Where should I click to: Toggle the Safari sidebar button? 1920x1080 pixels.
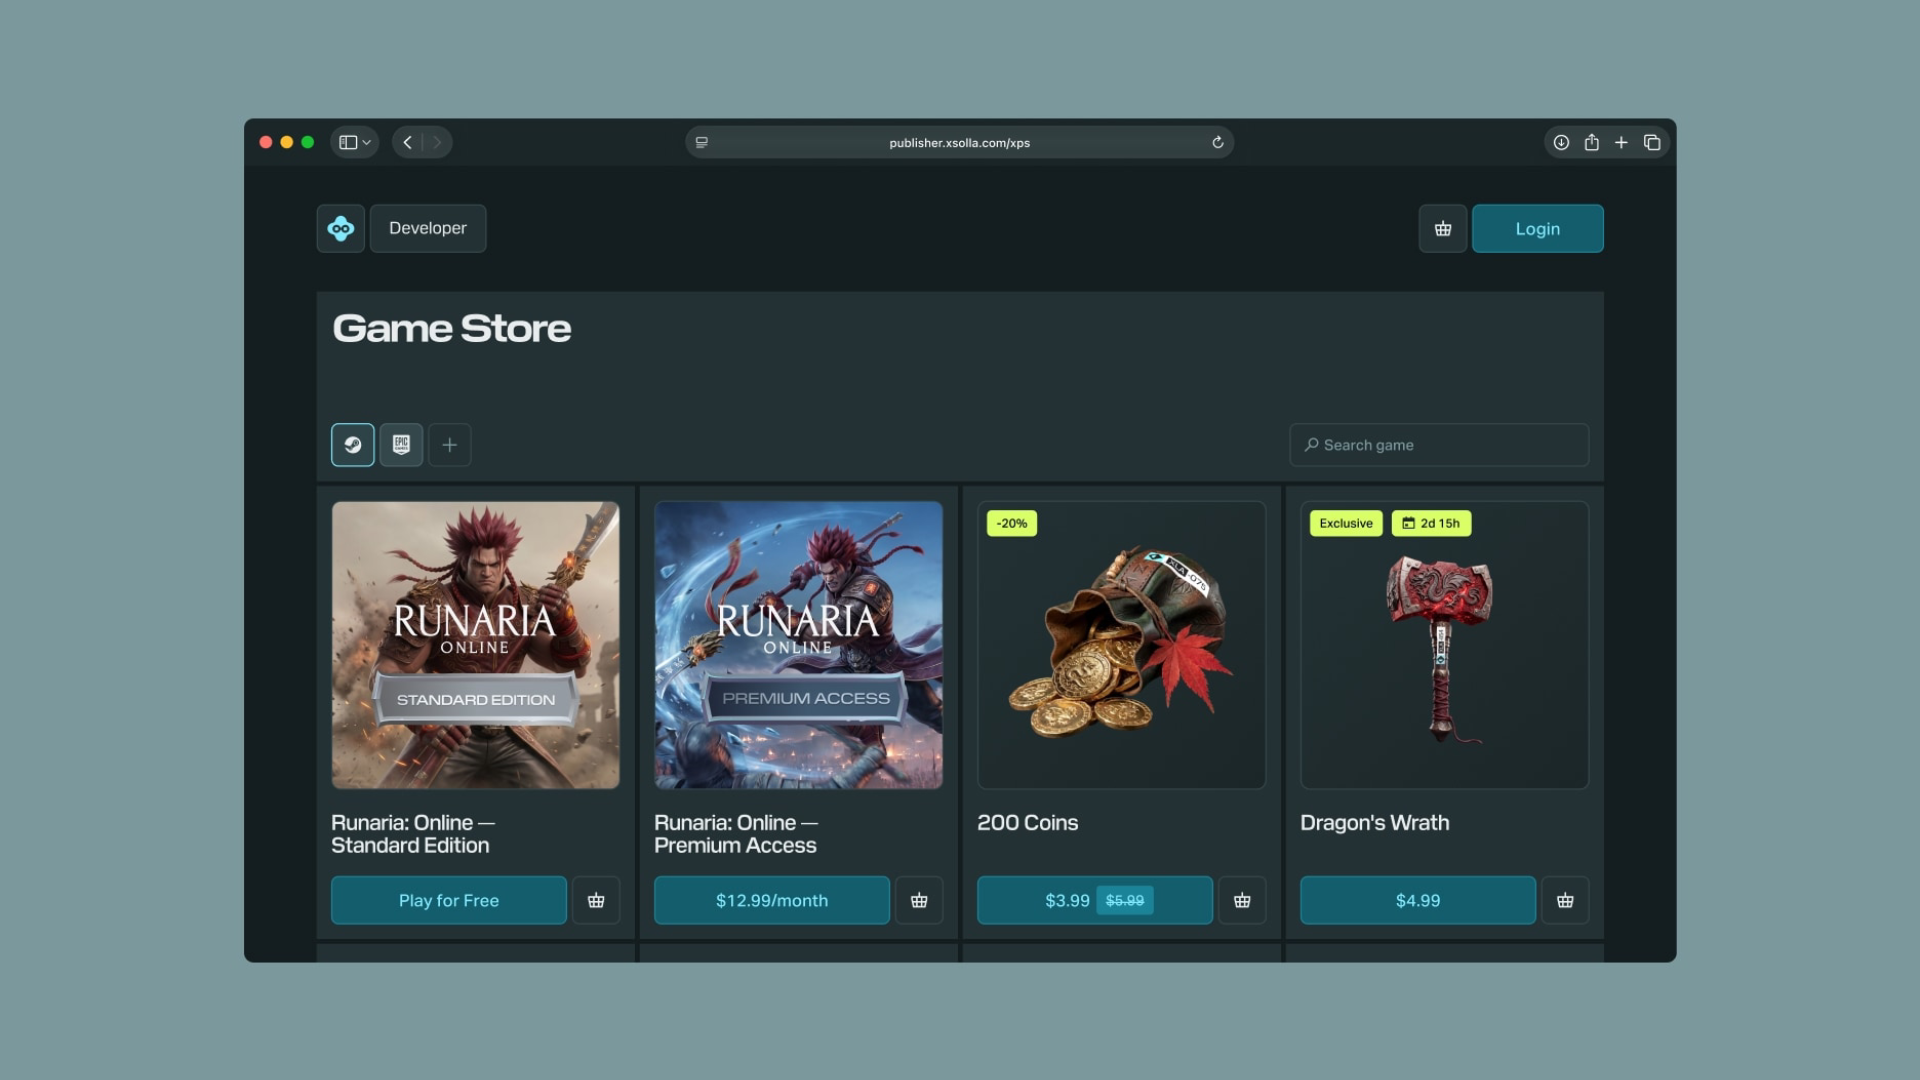tap(348, 142)
